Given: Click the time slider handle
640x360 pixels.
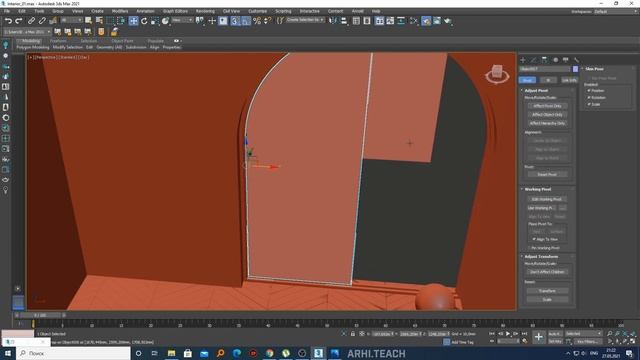Looking at the screenshot, I should pyautogui.click(x=40, y=315).
